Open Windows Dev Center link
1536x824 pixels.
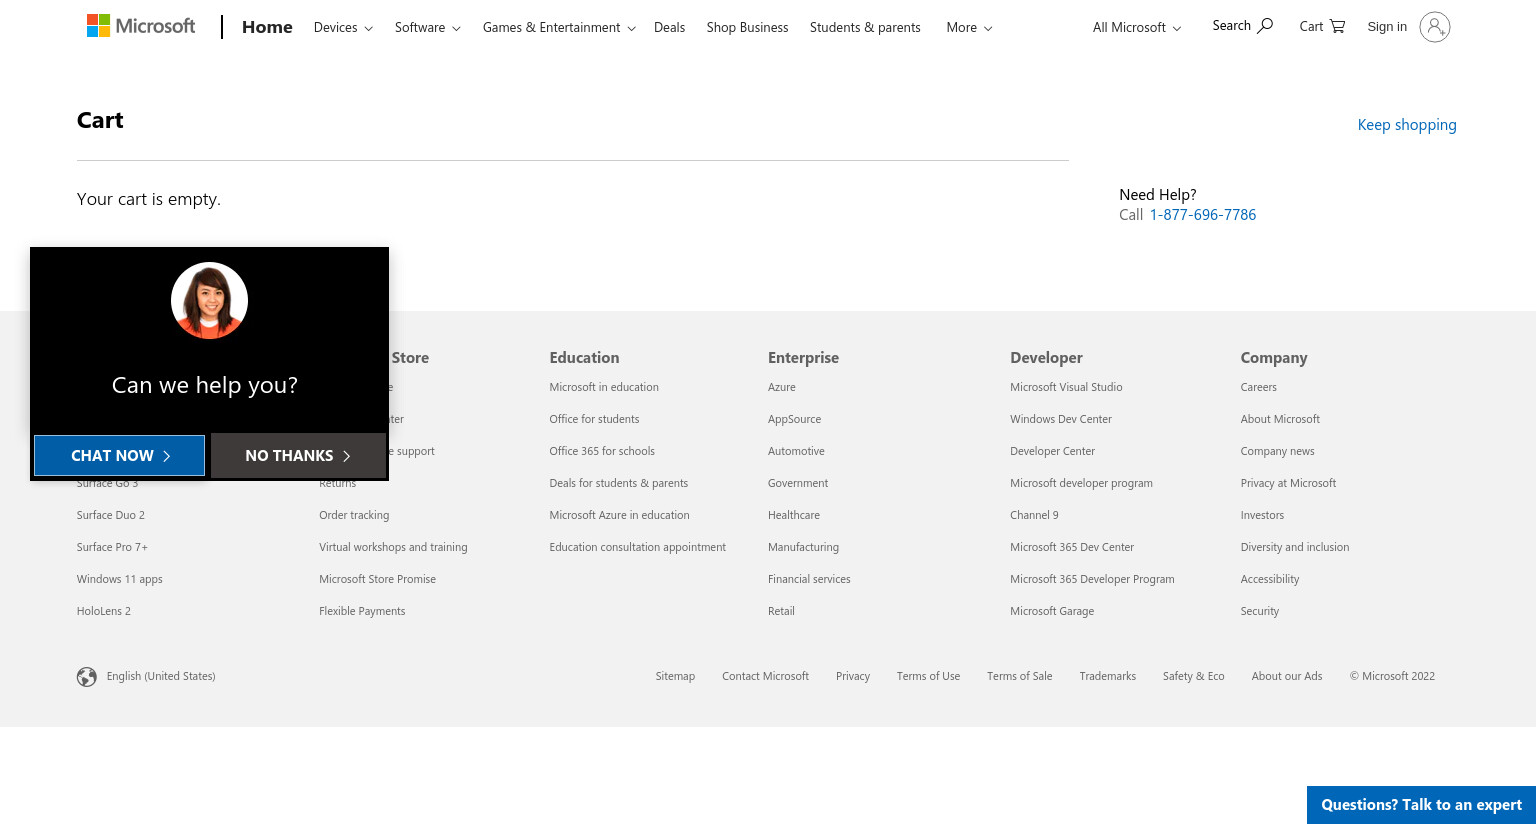coord(1061,419)
